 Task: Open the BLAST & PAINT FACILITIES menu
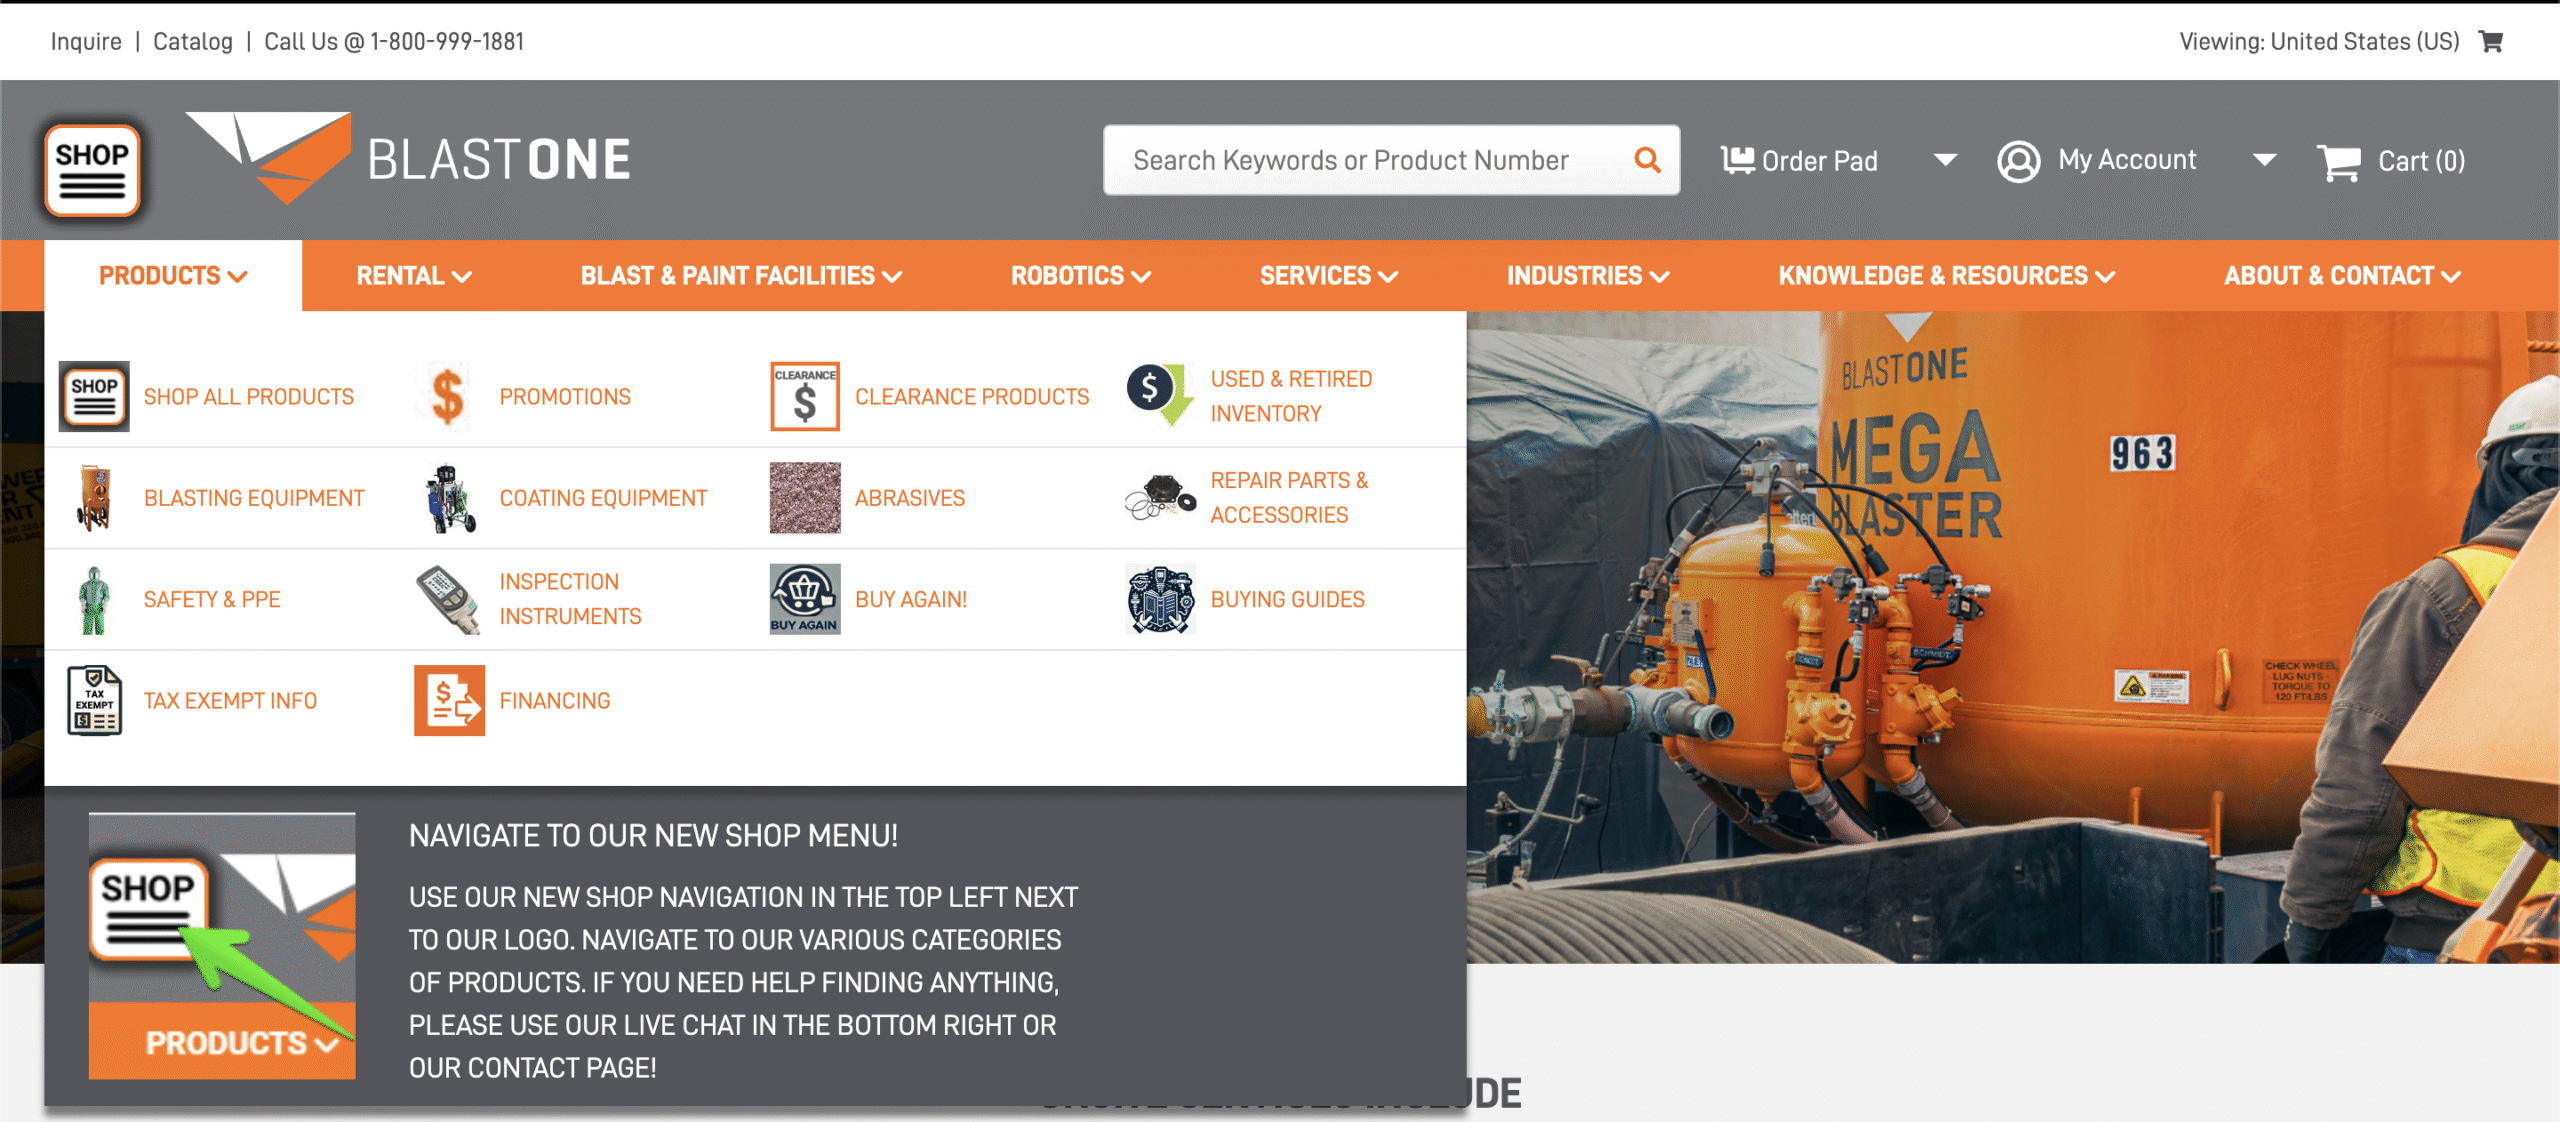point(741,276)
